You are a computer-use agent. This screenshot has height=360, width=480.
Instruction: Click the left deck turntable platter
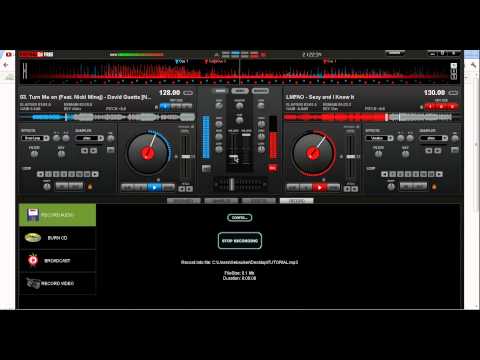(x=148, y=153)
